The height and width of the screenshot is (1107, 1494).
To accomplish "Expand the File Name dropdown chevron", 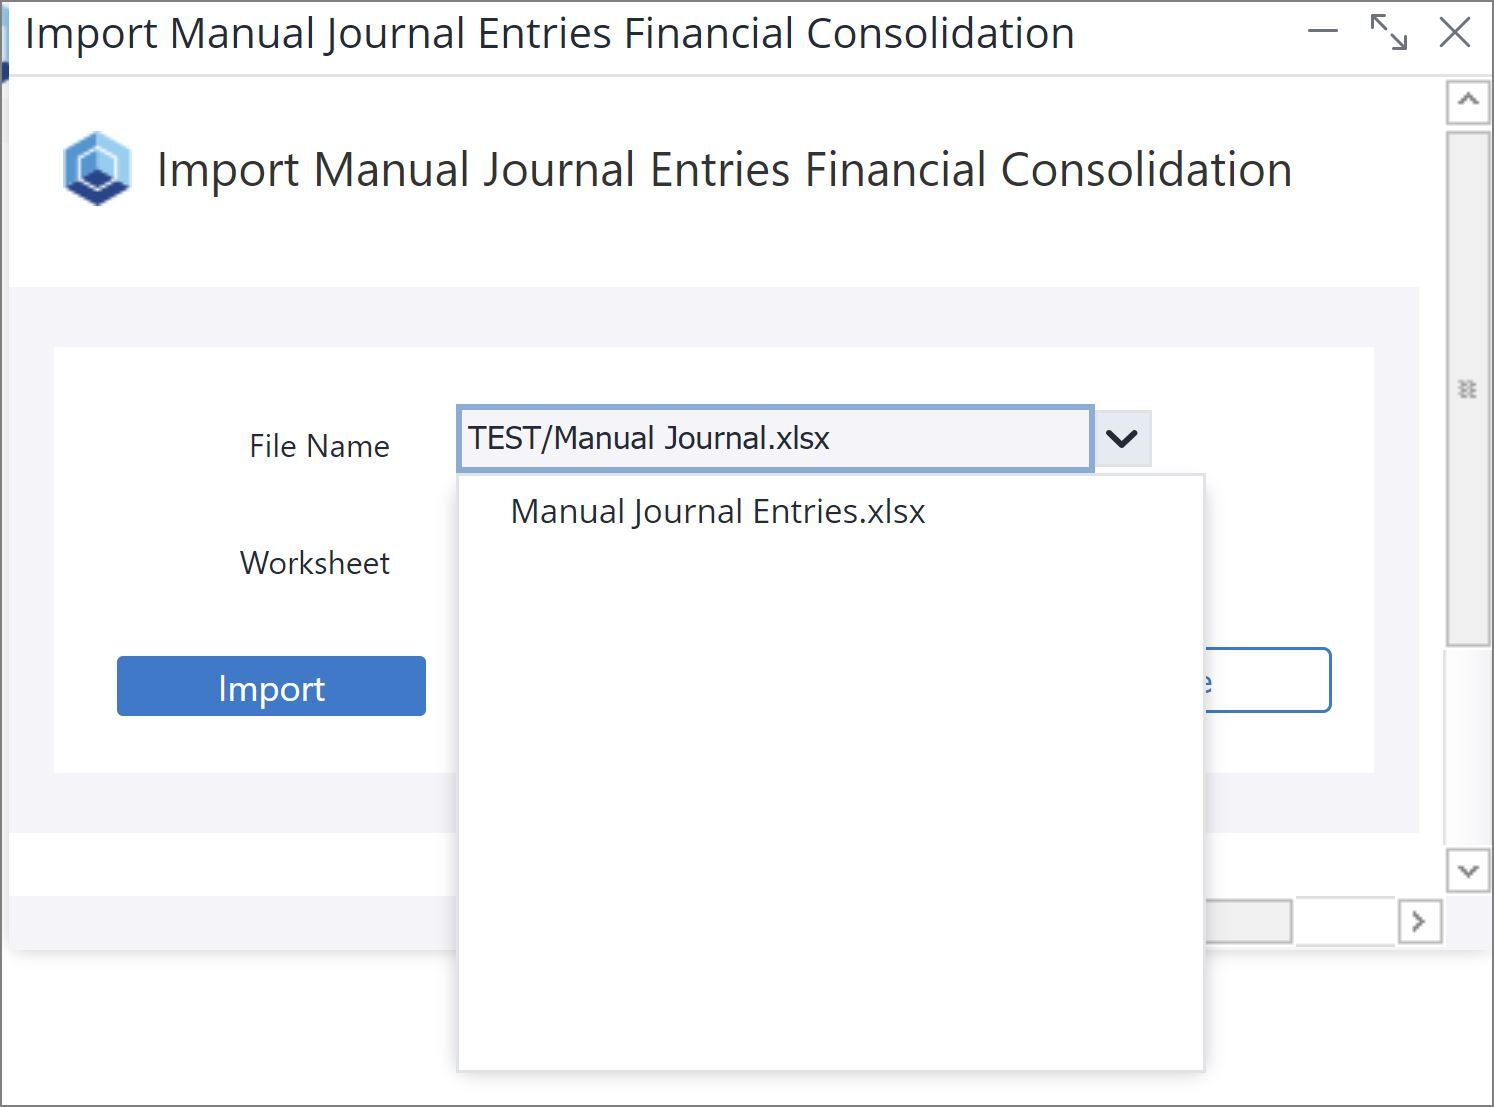I will pyautogui.click(x=1122, y=438).
